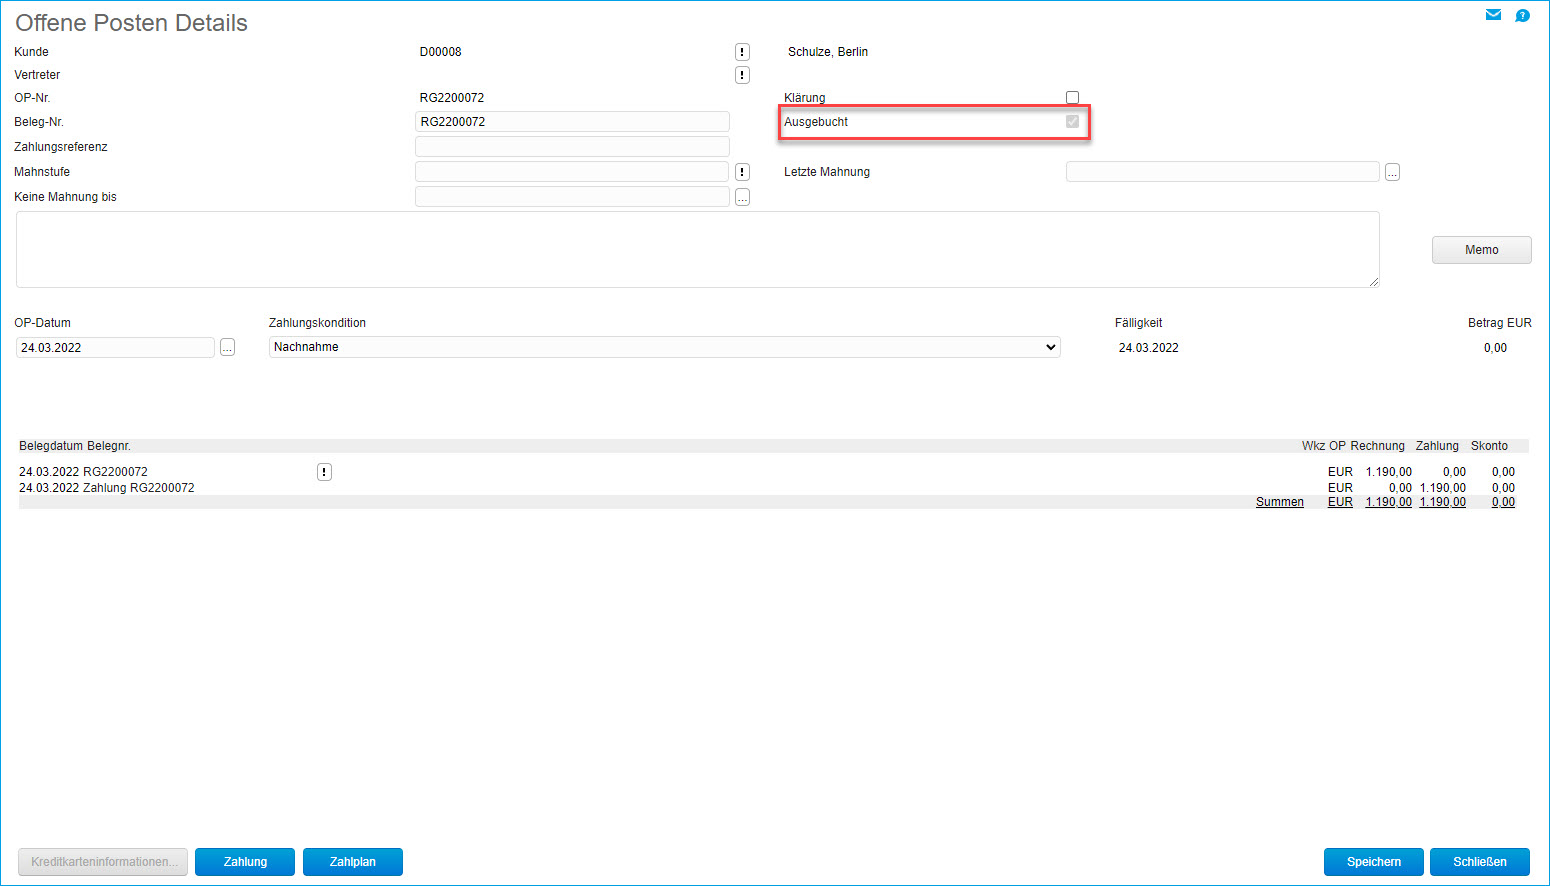Click inside the large memo text area

pos(697,250)
